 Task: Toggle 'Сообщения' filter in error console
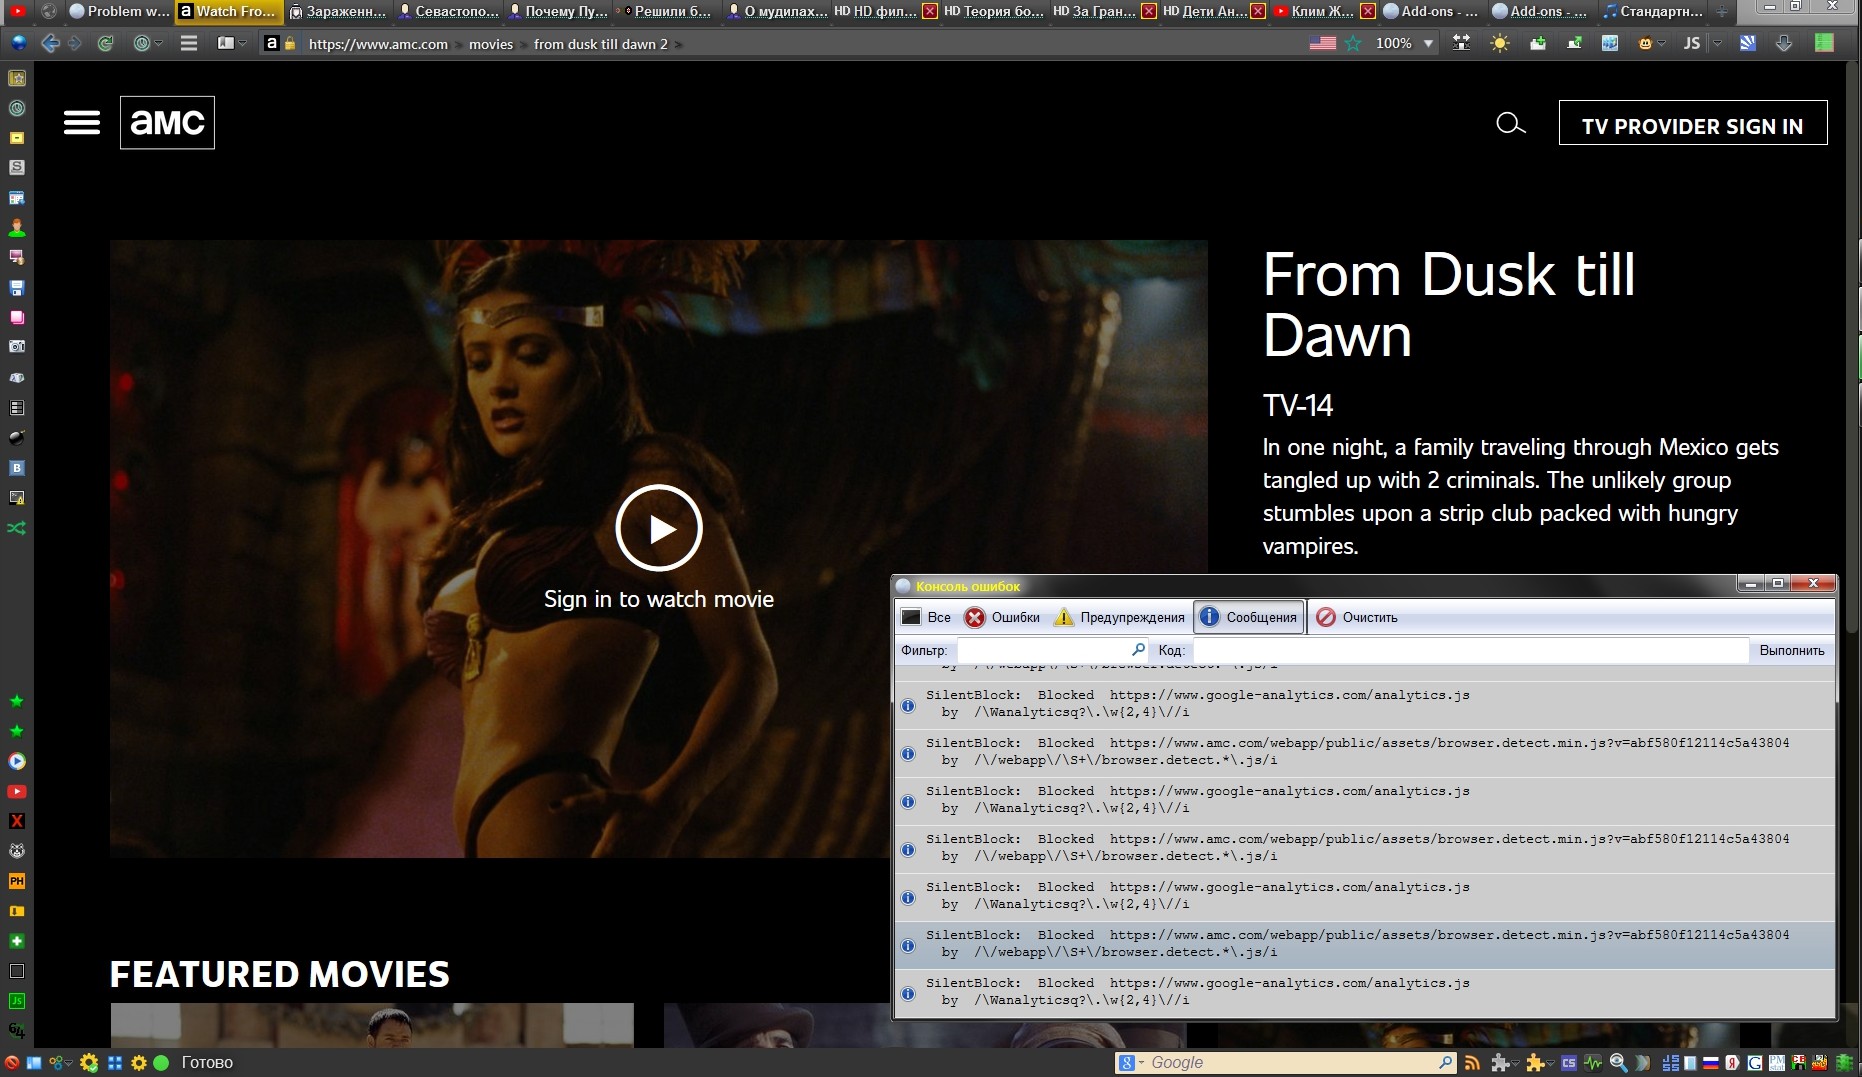click(x=1249, y=617)
